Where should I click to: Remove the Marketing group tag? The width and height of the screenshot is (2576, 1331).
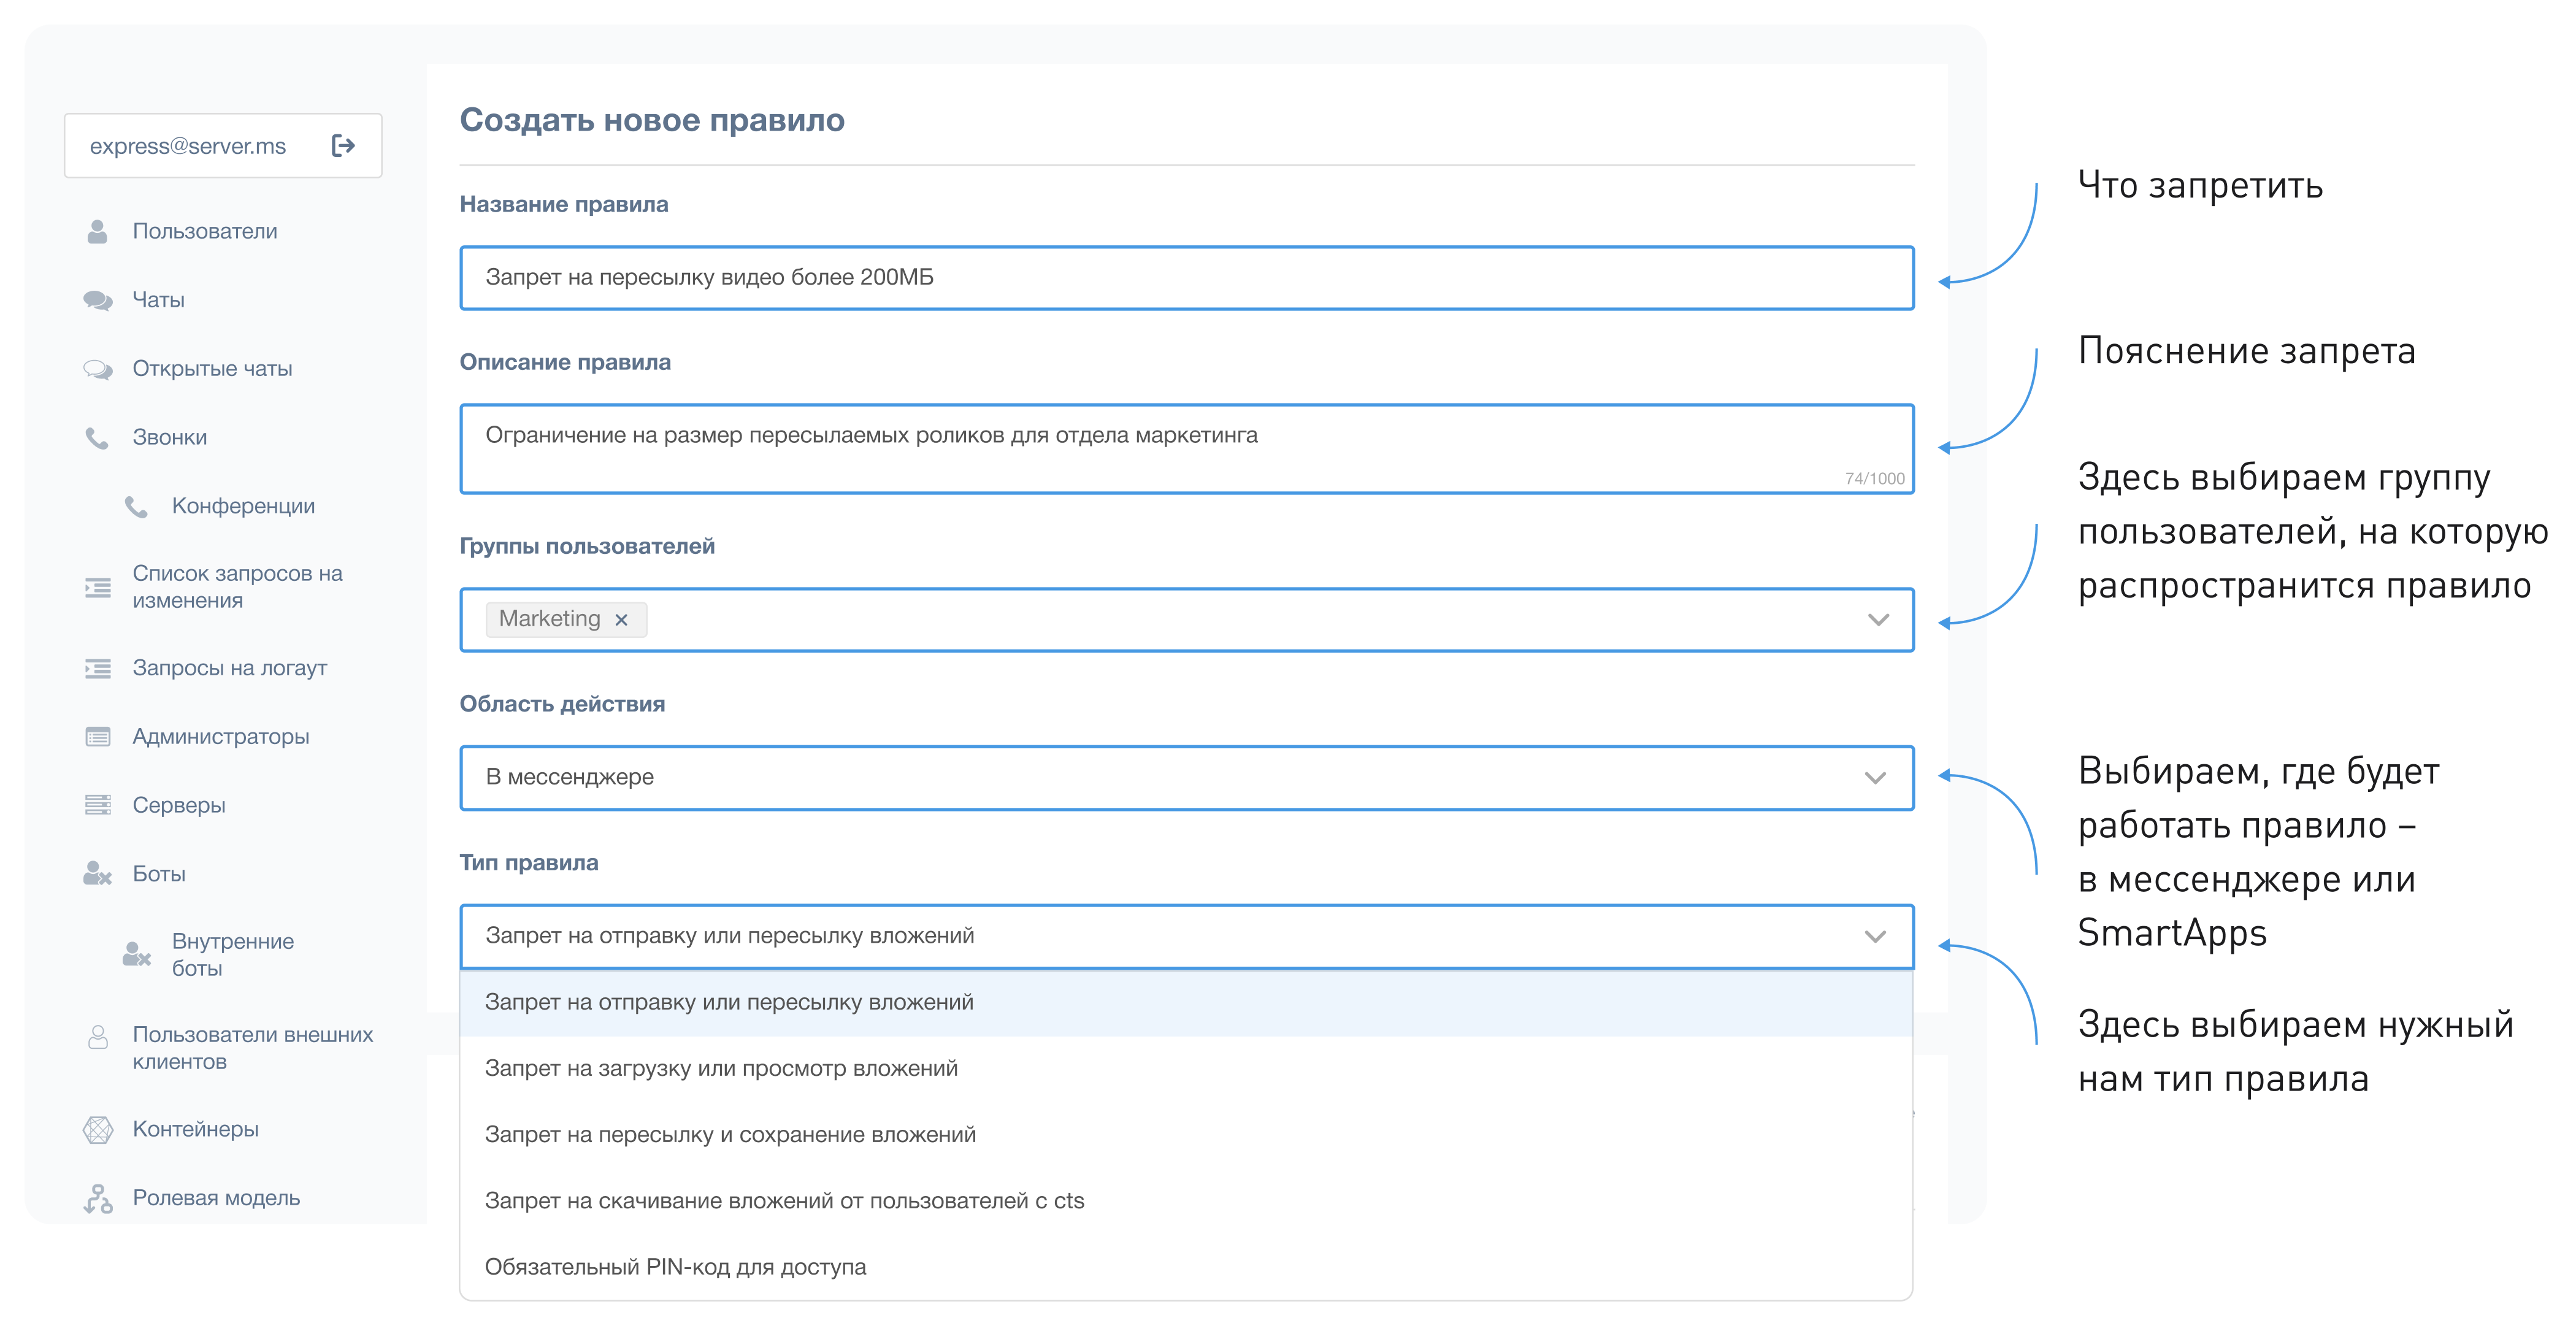(621, 620)
